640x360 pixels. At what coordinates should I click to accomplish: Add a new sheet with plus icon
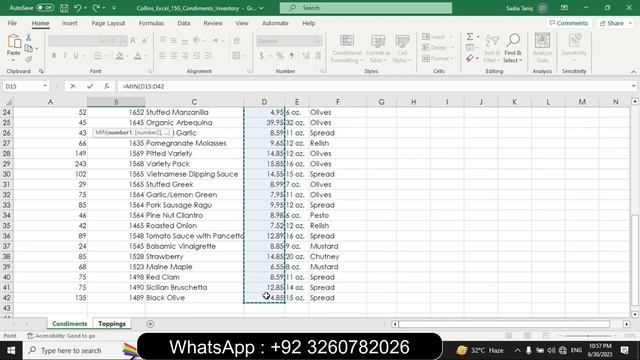(x=150, y=324)
